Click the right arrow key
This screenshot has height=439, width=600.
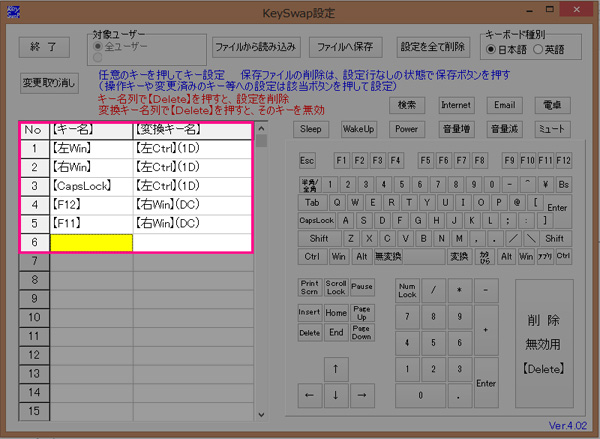point(362,395)
